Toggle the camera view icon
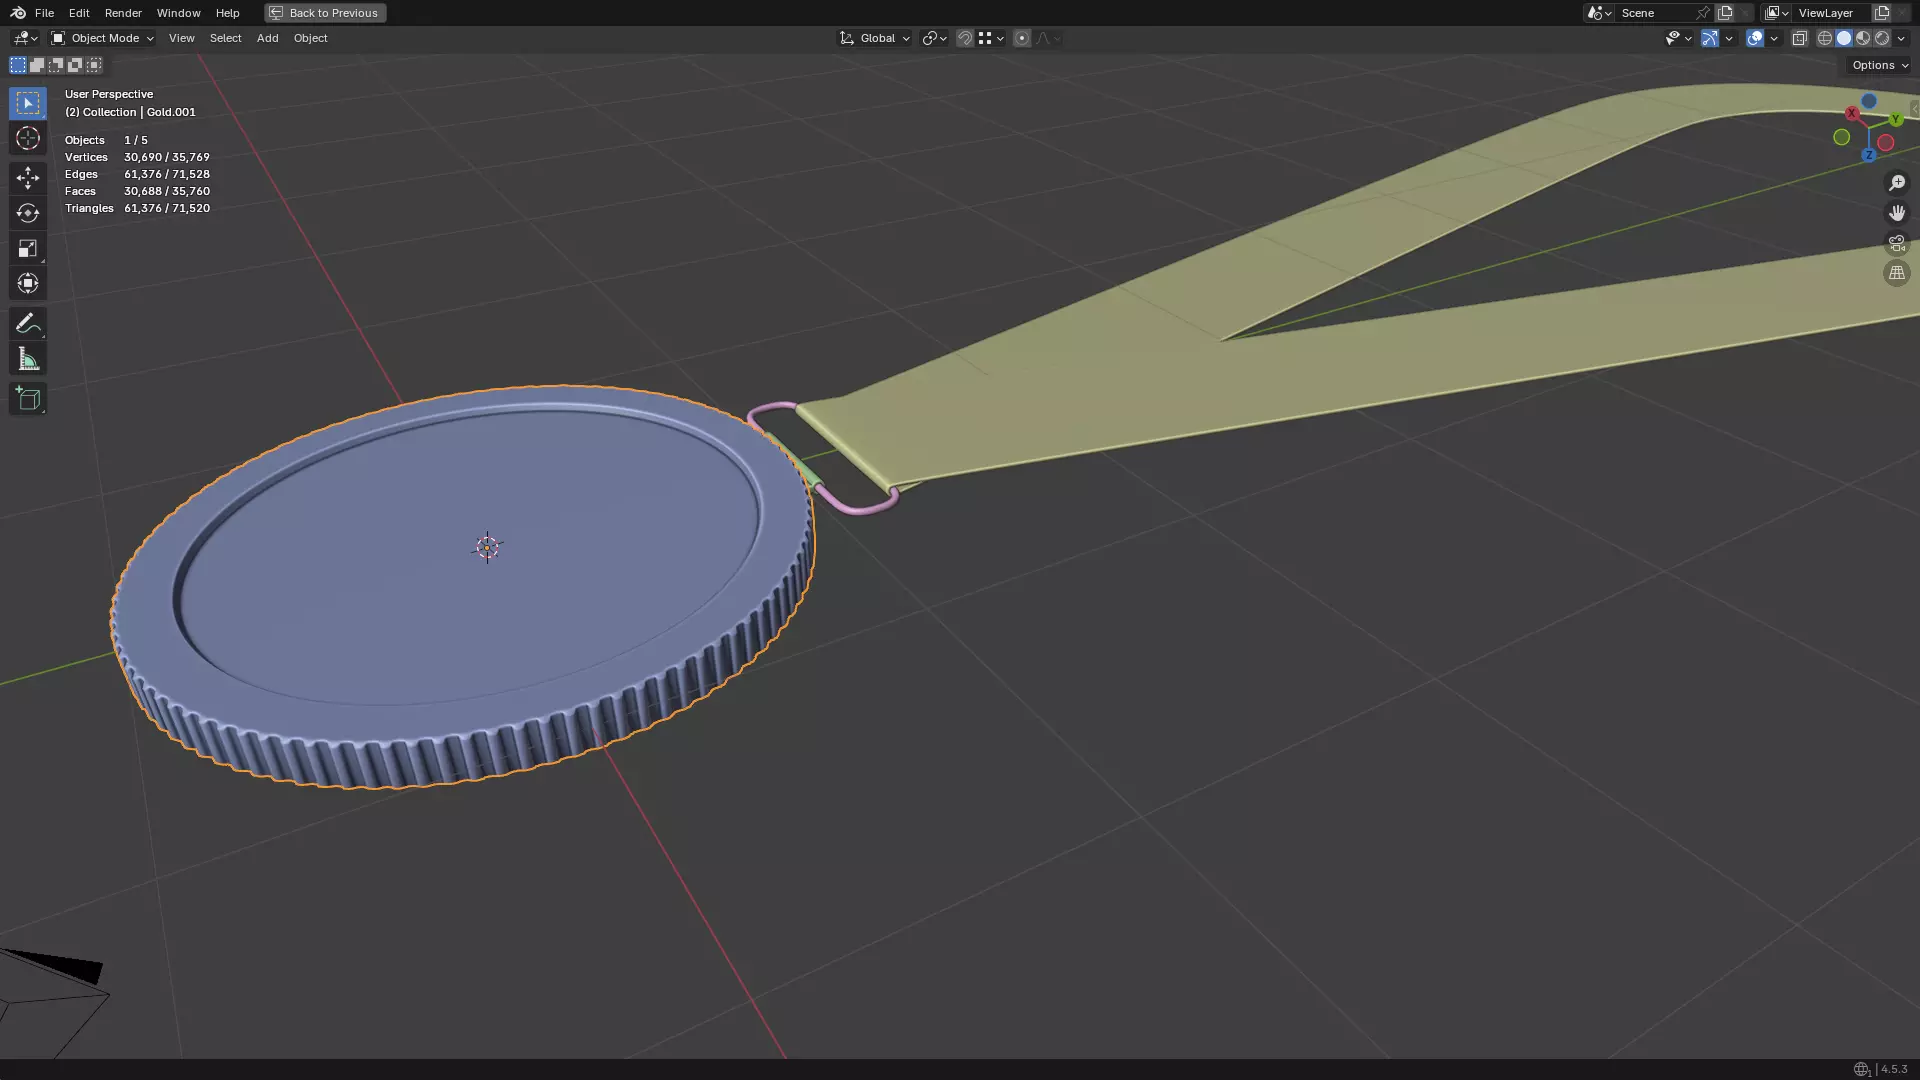 tap(1897, 243)
